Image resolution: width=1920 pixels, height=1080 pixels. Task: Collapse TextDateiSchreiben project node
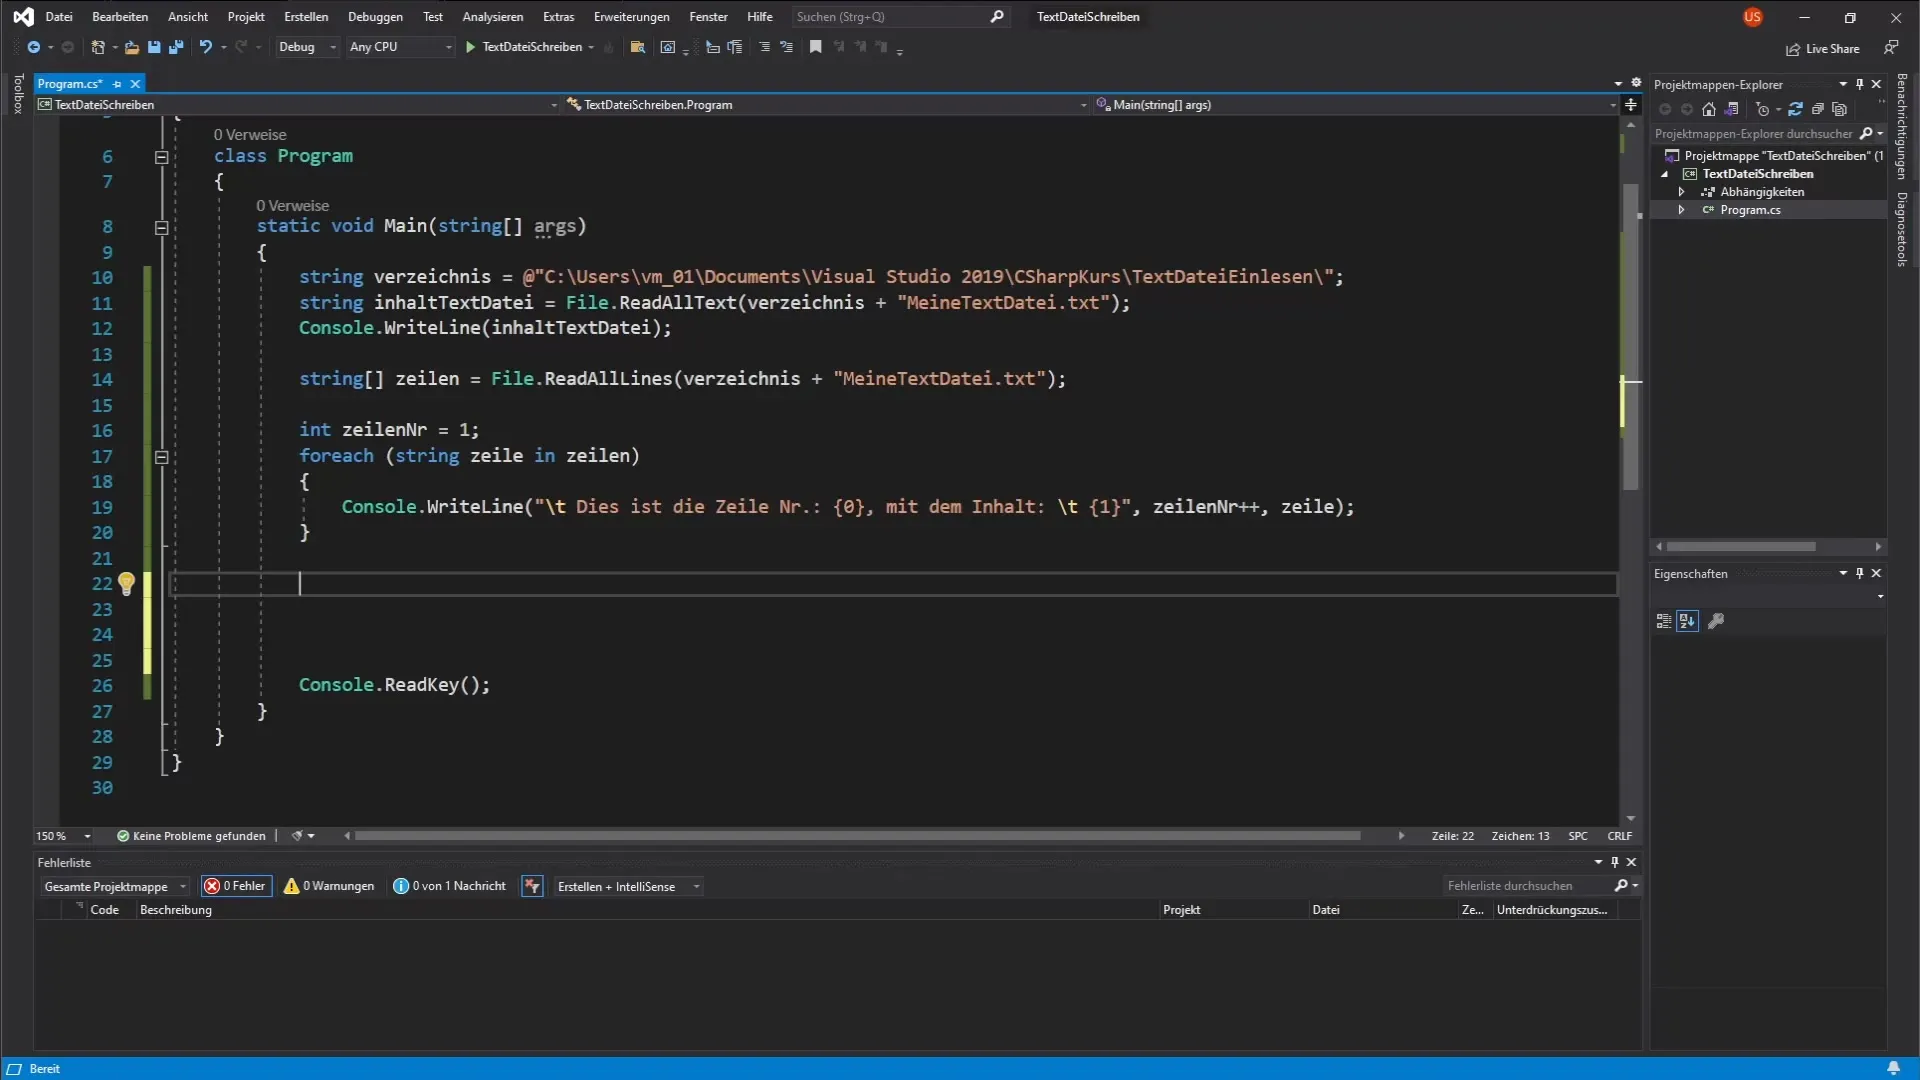[1665, 174]
